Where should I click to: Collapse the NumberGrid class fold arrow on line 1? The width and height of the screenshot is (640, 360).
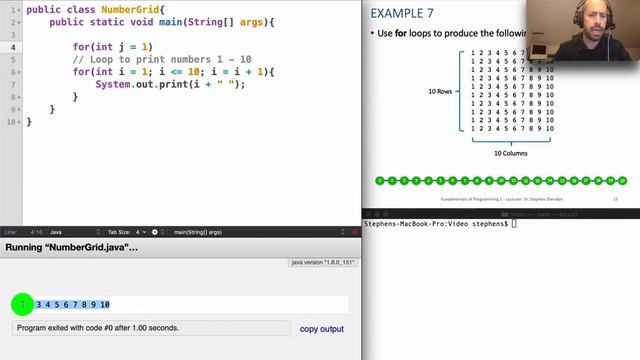pyautogui.click(x=19, y=10)
